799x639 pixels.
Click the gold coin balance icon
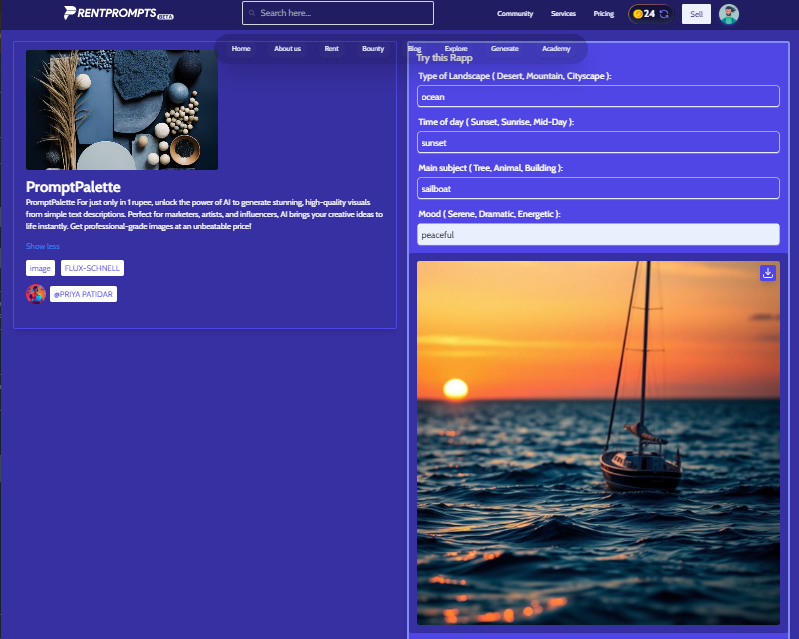coord(637,14)
